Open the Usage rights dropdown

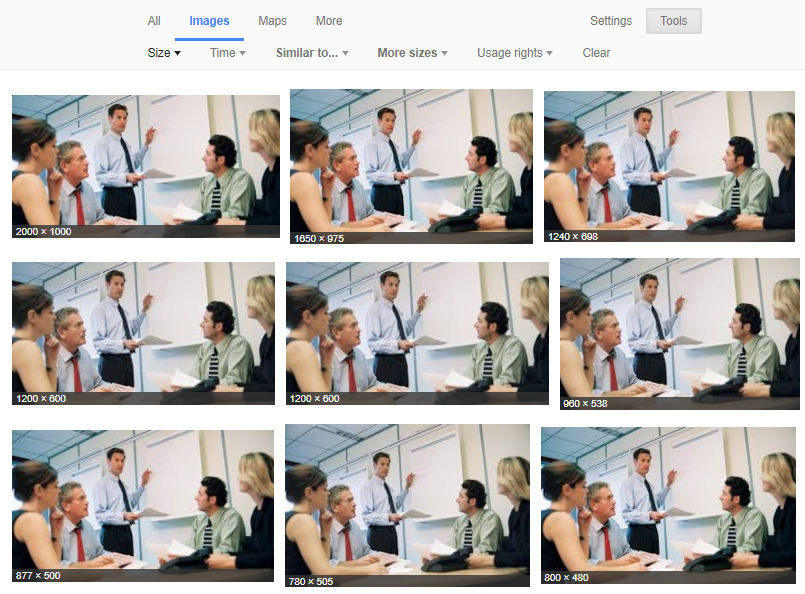click(514, 53)
